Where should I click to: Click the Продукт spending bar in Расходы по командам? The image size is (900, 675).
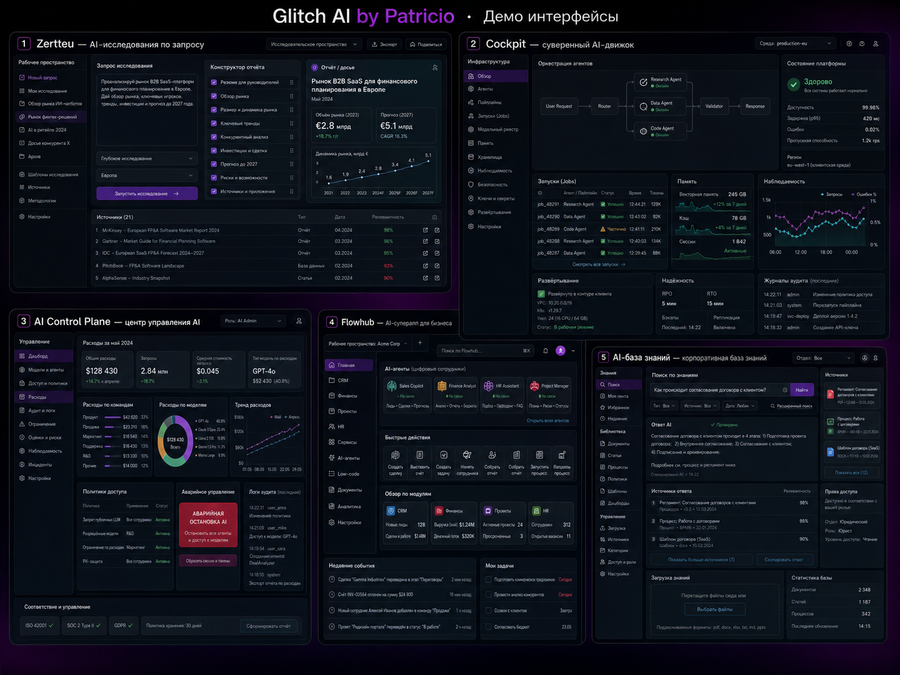[x=113, y=417]
